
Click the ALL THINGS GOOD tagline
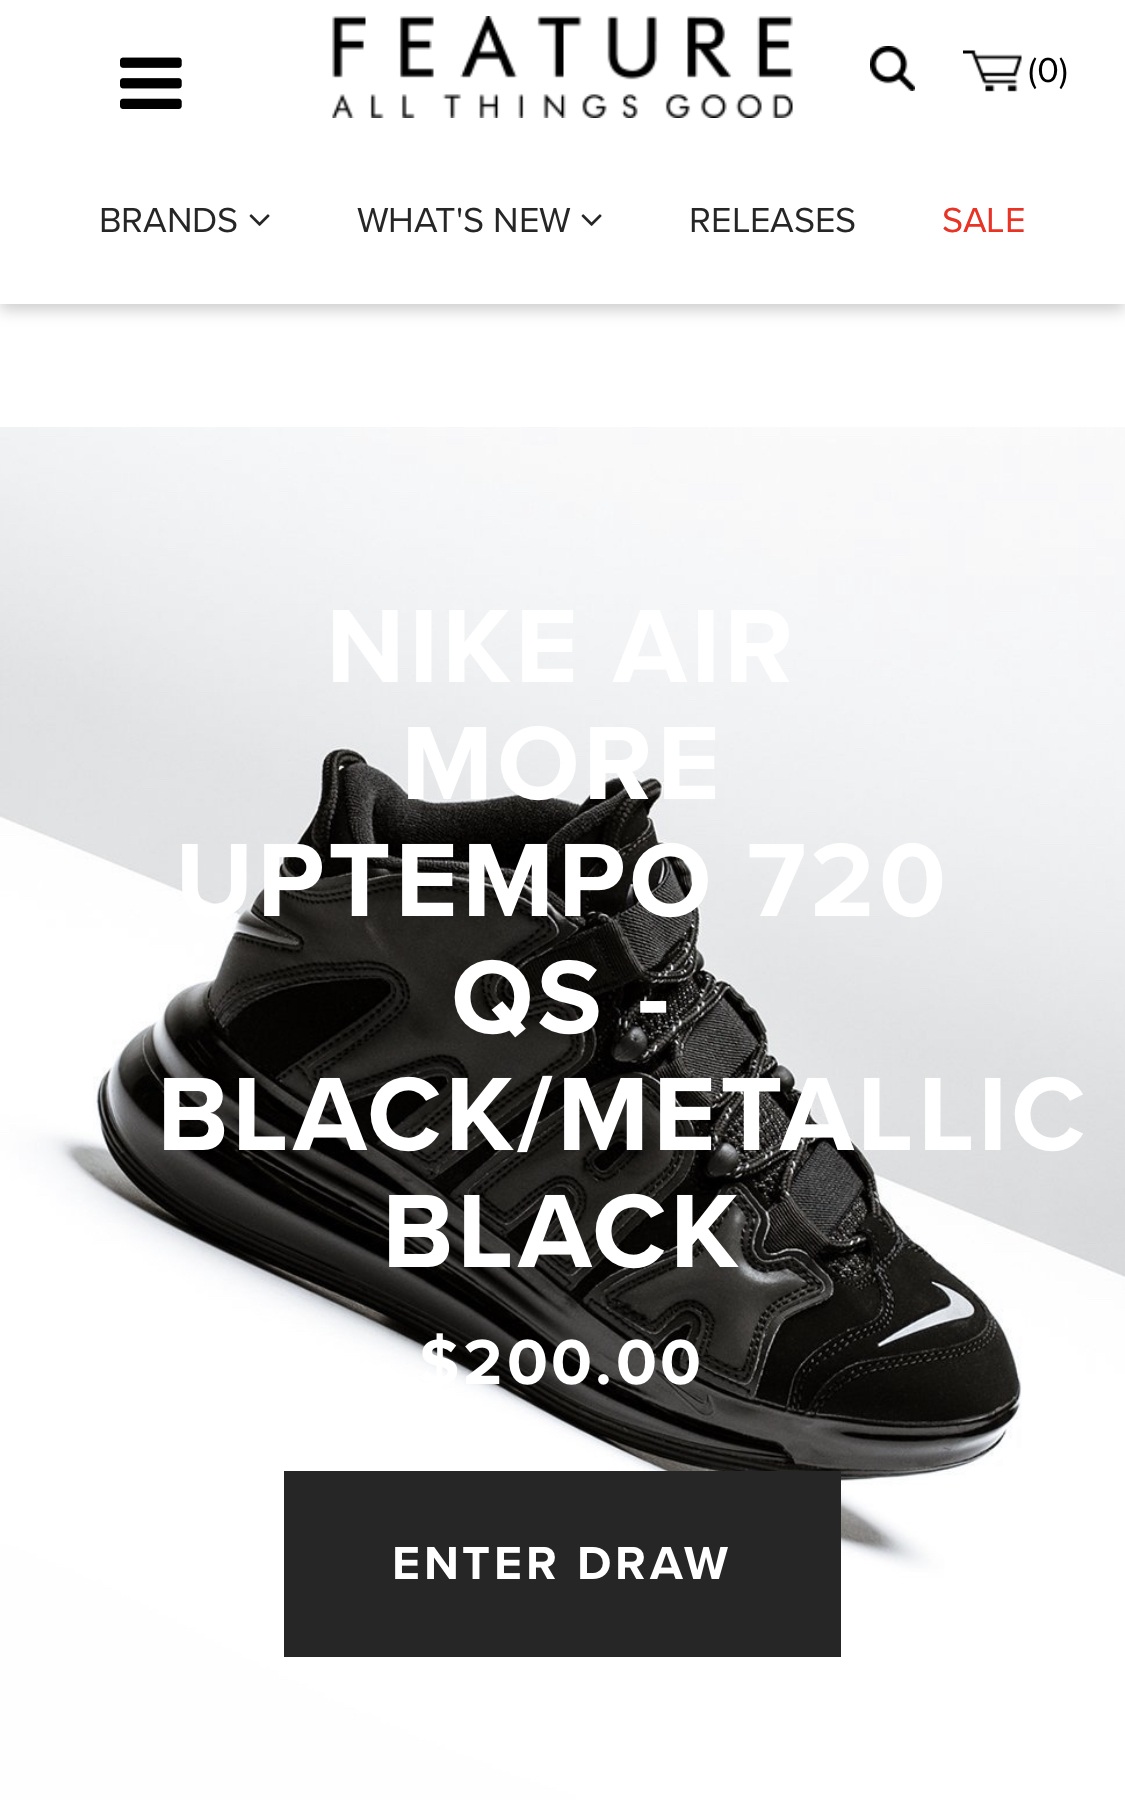[x=563, y=106]
